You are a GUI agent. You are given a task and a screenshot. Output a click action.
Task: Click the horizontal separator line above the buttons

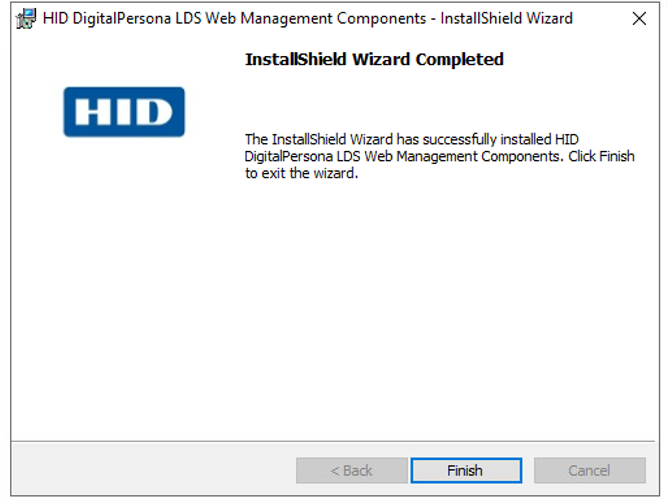335,441
